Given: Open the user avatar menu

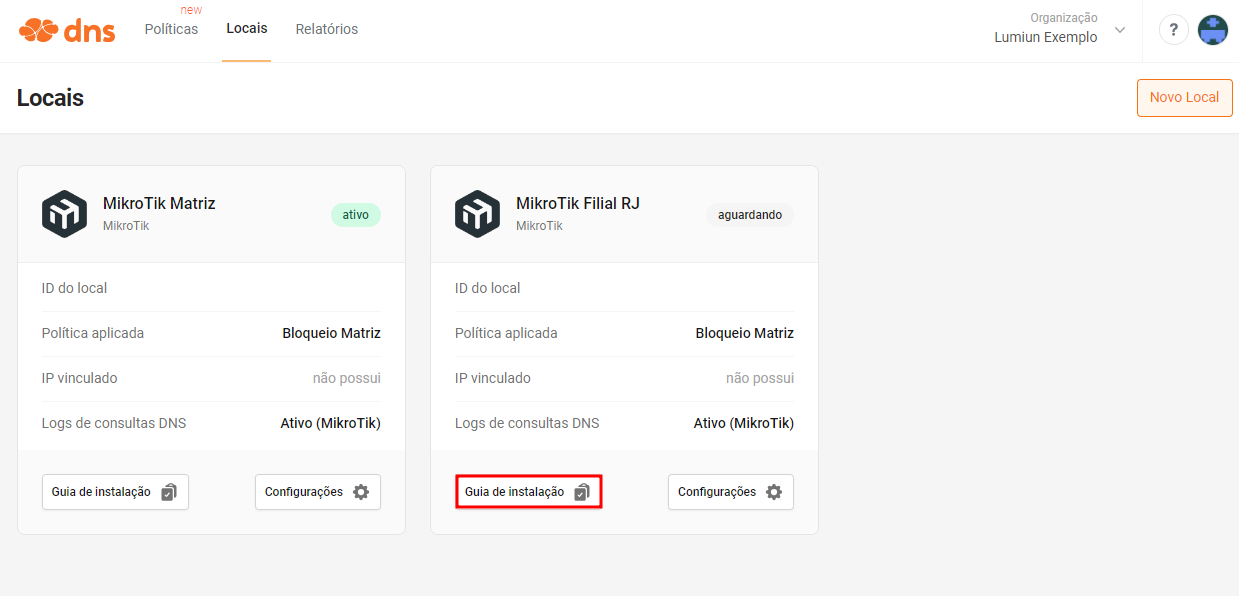Looking at the screenshot, I should [x=1213, y=30].
